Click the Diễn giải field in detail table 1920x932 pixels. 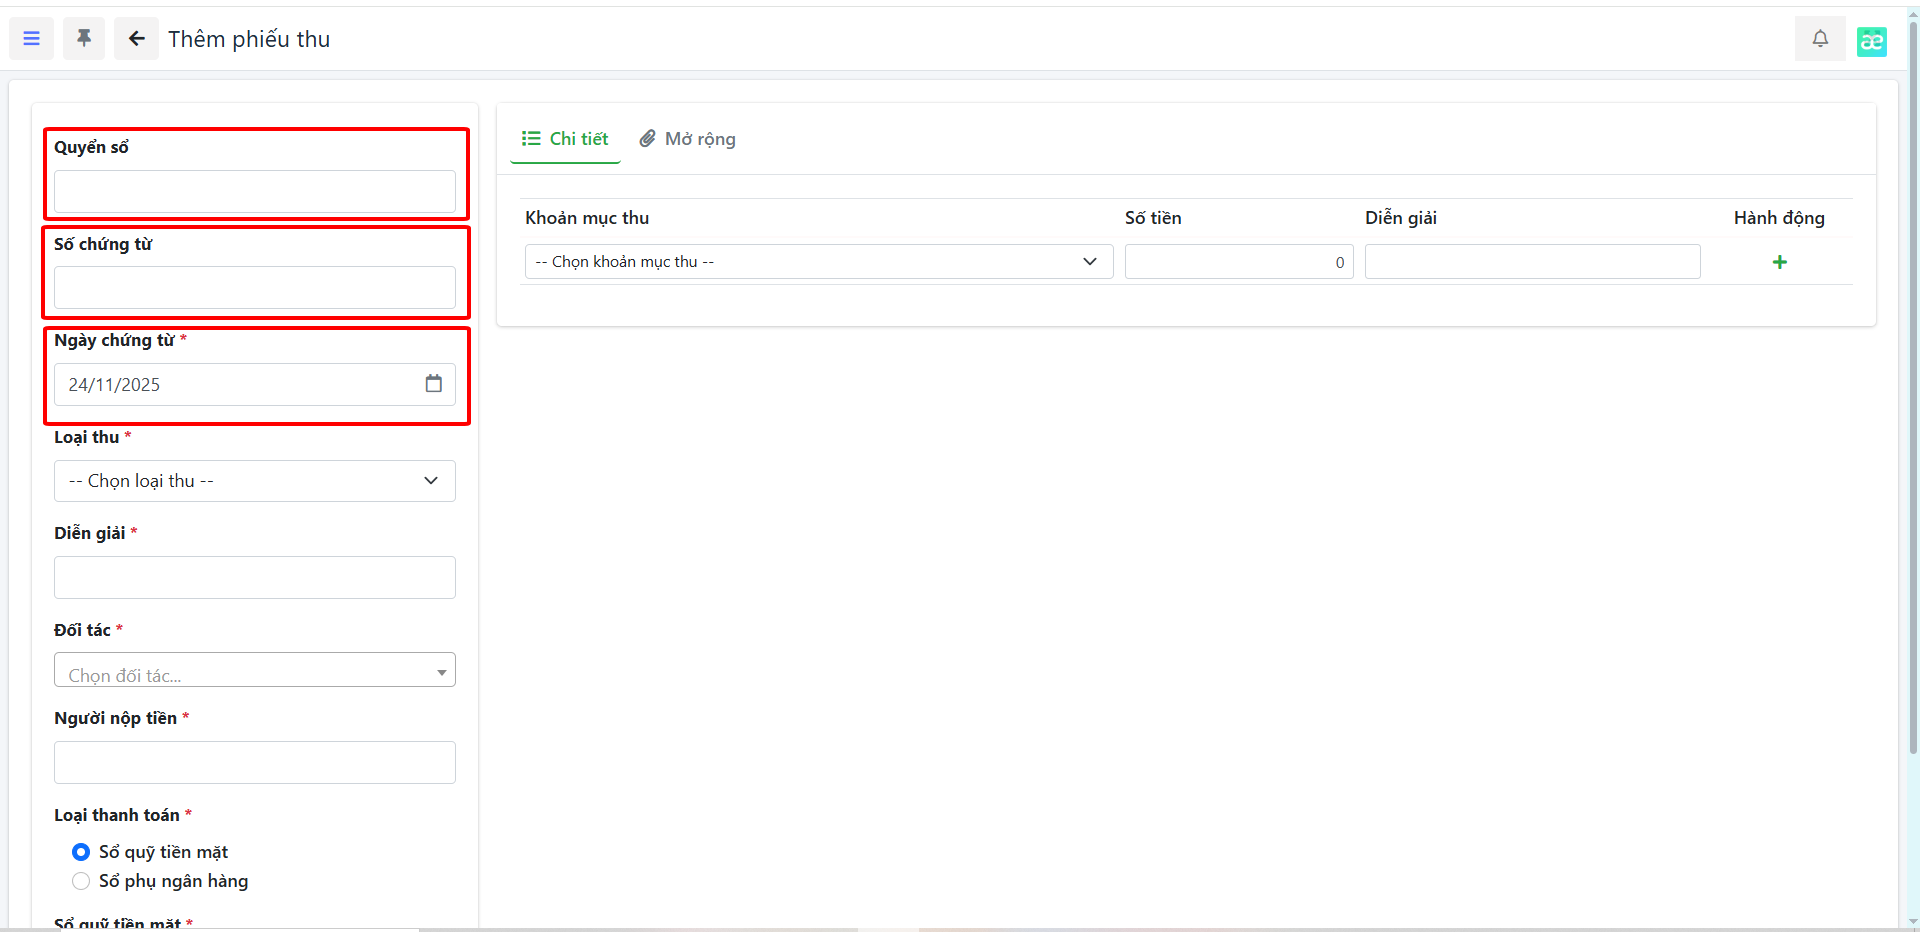tap(1532, 262)
